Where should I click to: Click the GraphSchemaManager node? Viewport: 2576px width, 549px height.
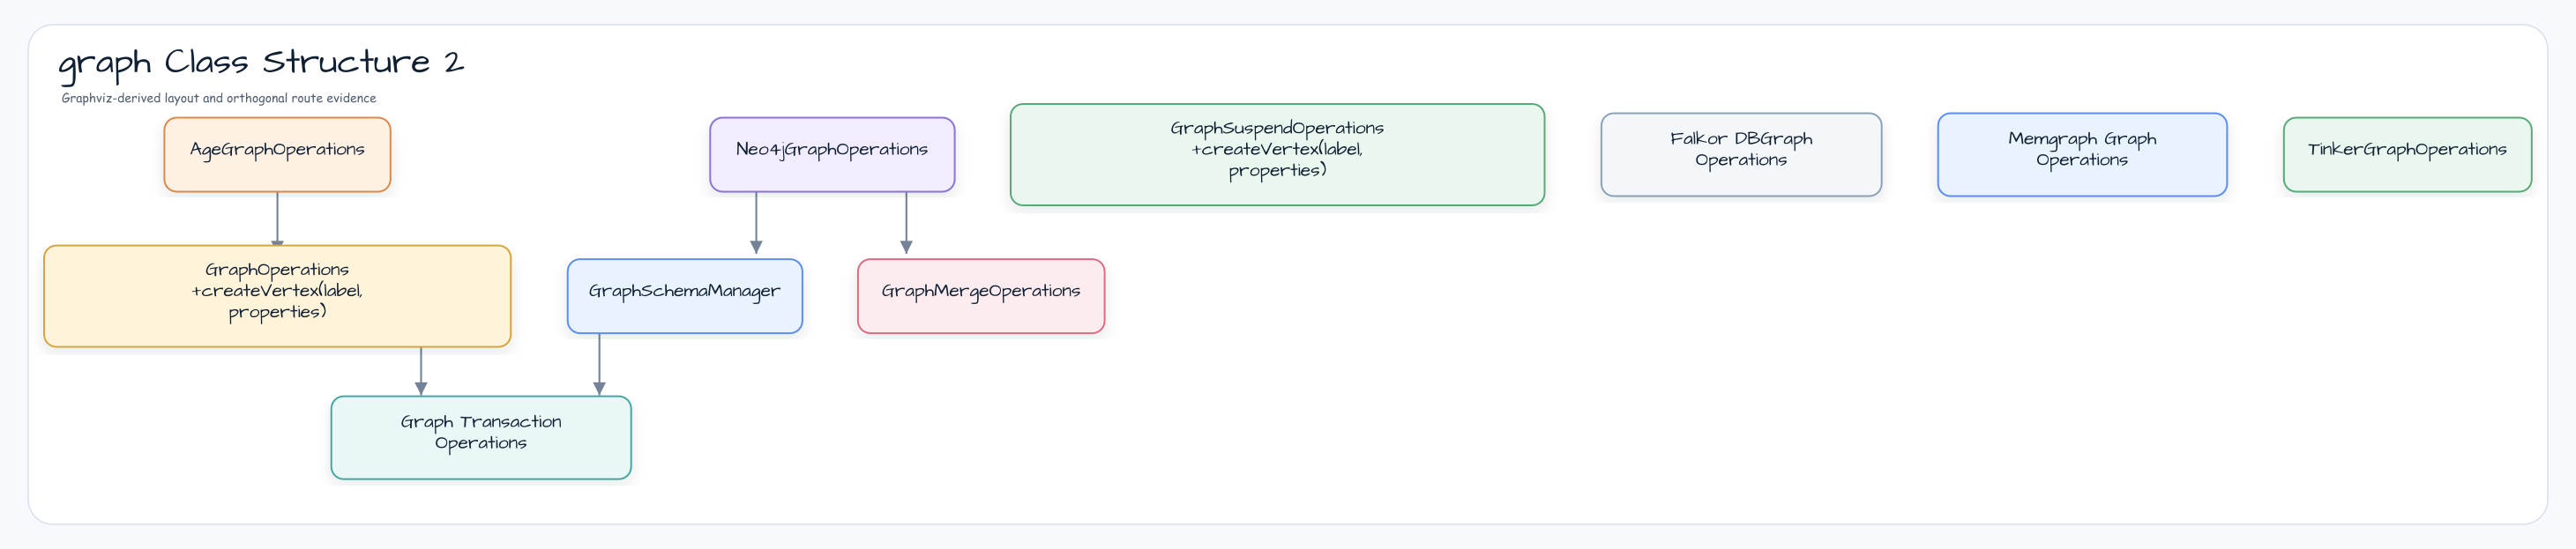(685, 296)
